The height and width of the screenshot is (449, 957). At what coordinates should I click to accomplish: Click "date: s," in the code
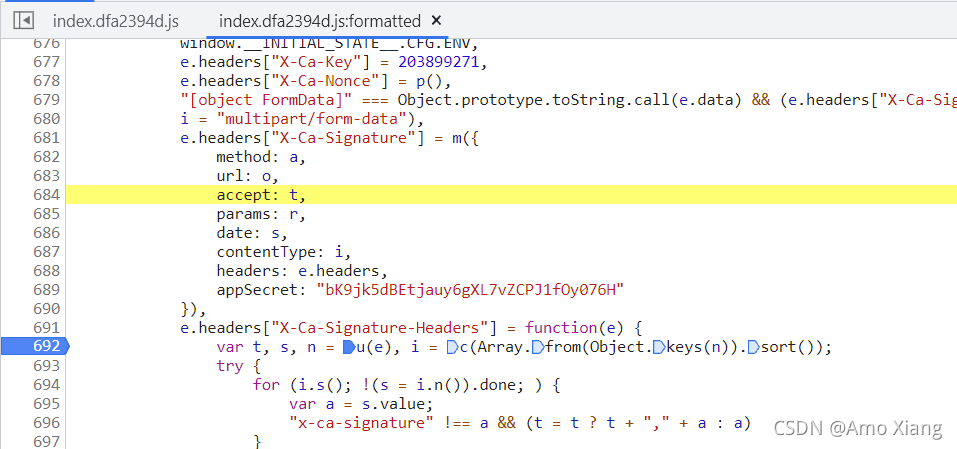click(251, 232)
